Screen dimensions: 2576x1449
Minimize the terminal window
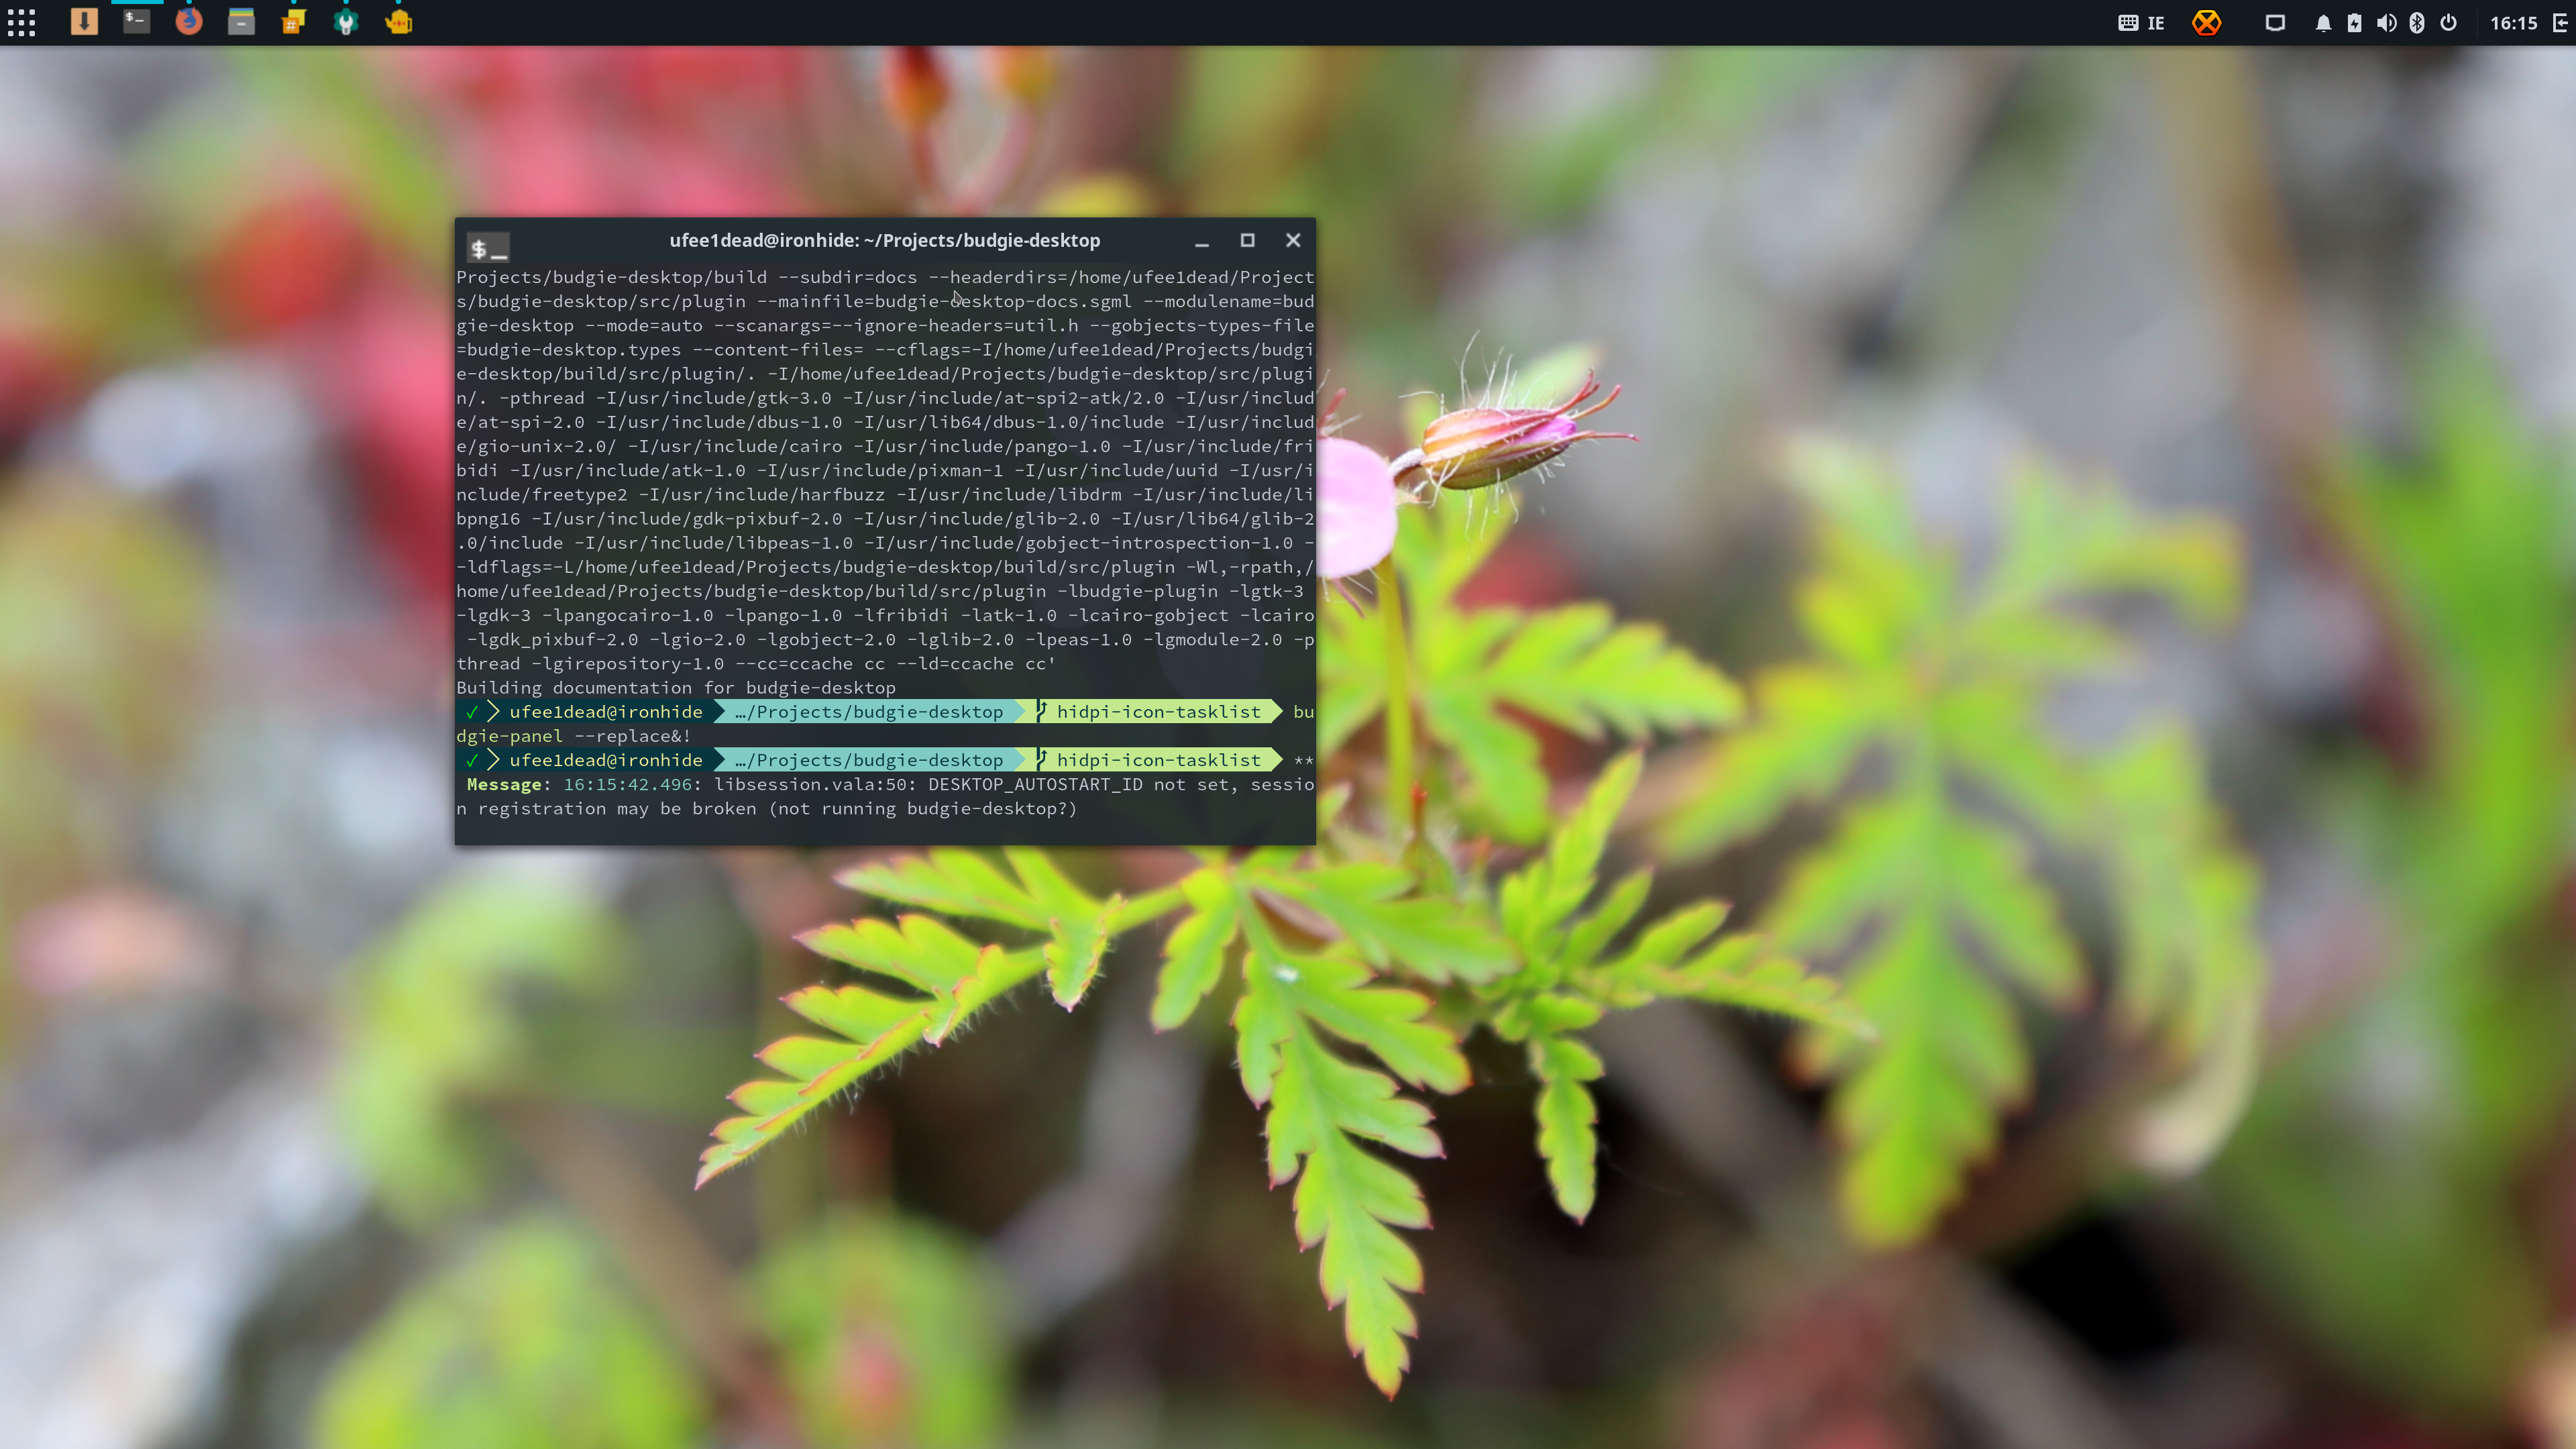click(x=1202, y=241)
